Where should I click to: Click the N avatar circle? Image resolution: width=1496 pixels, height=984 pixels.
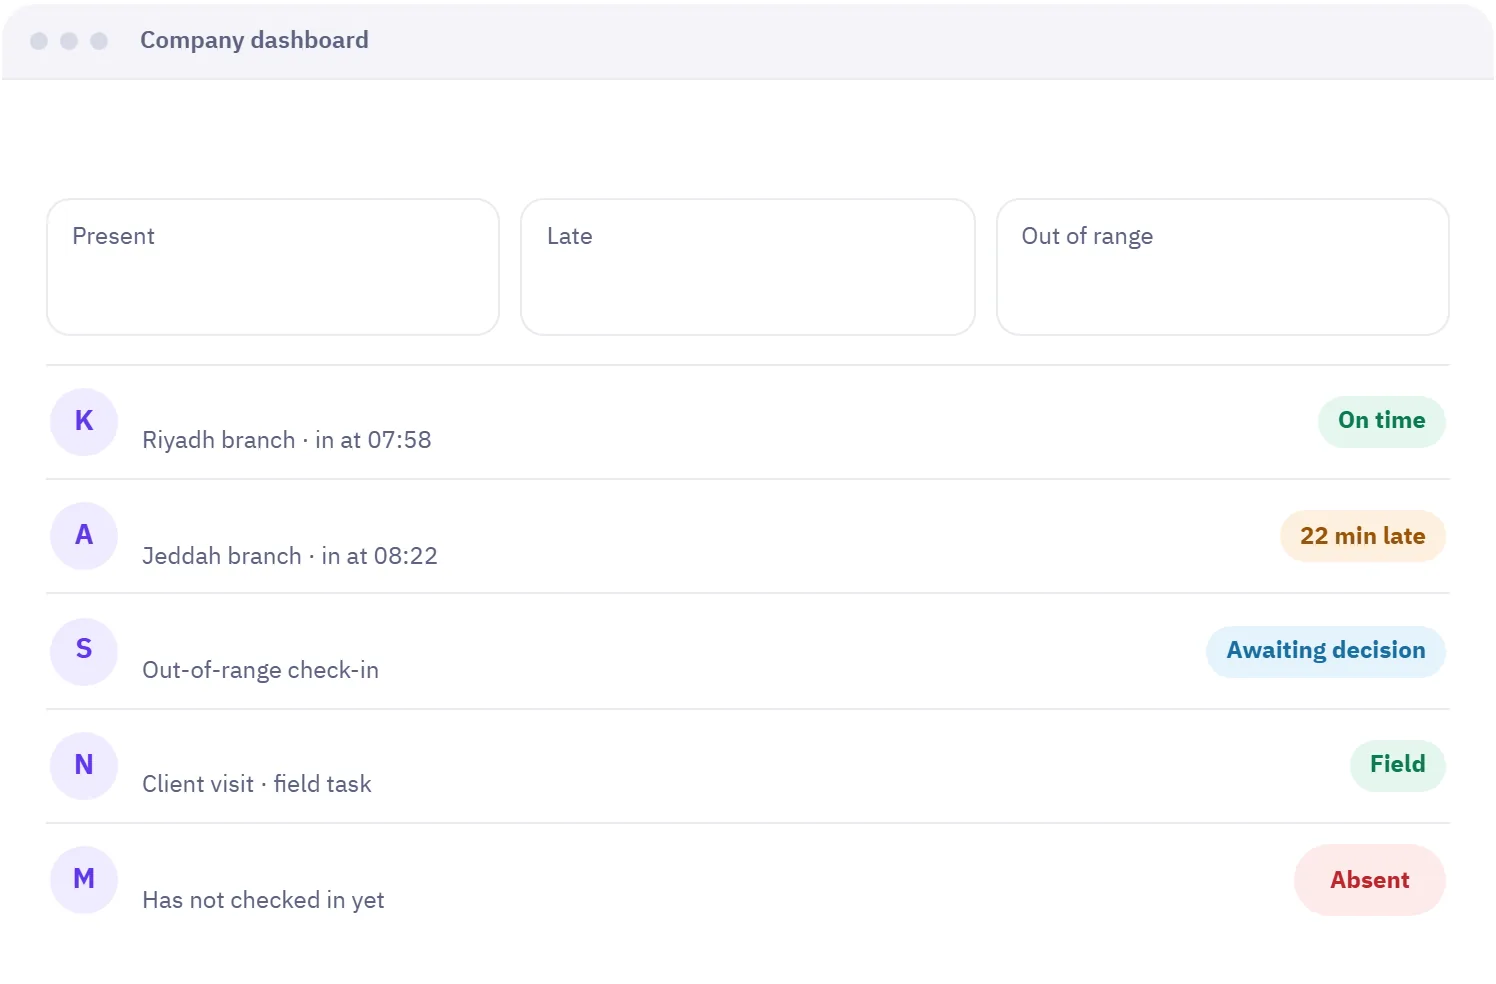point(84,766)
